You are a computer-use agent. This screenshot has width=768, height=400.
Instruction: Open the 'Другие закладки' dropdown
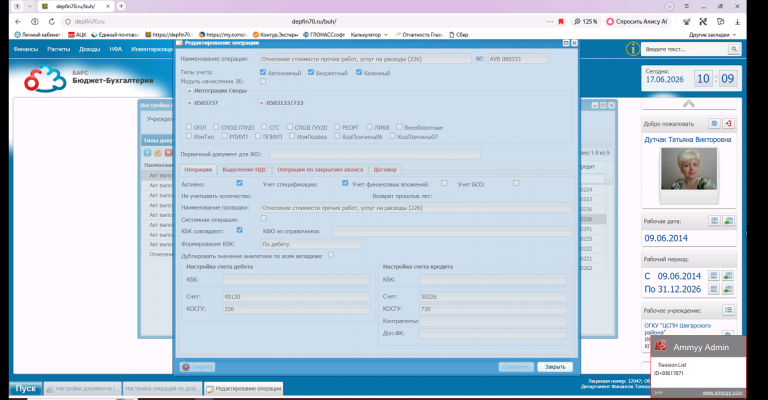point(712,35)
